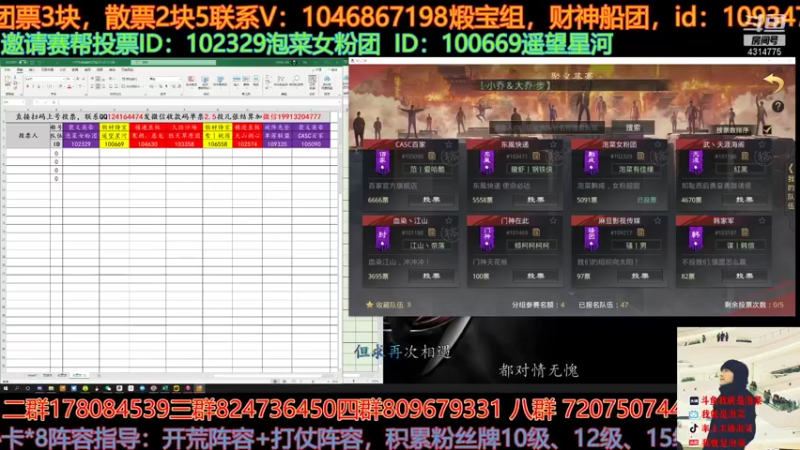Copy the 泡菜女粉团 team ID icon
Image resolution: width=800 pixels, height=450 pixels.
click(x=641, y=156)
